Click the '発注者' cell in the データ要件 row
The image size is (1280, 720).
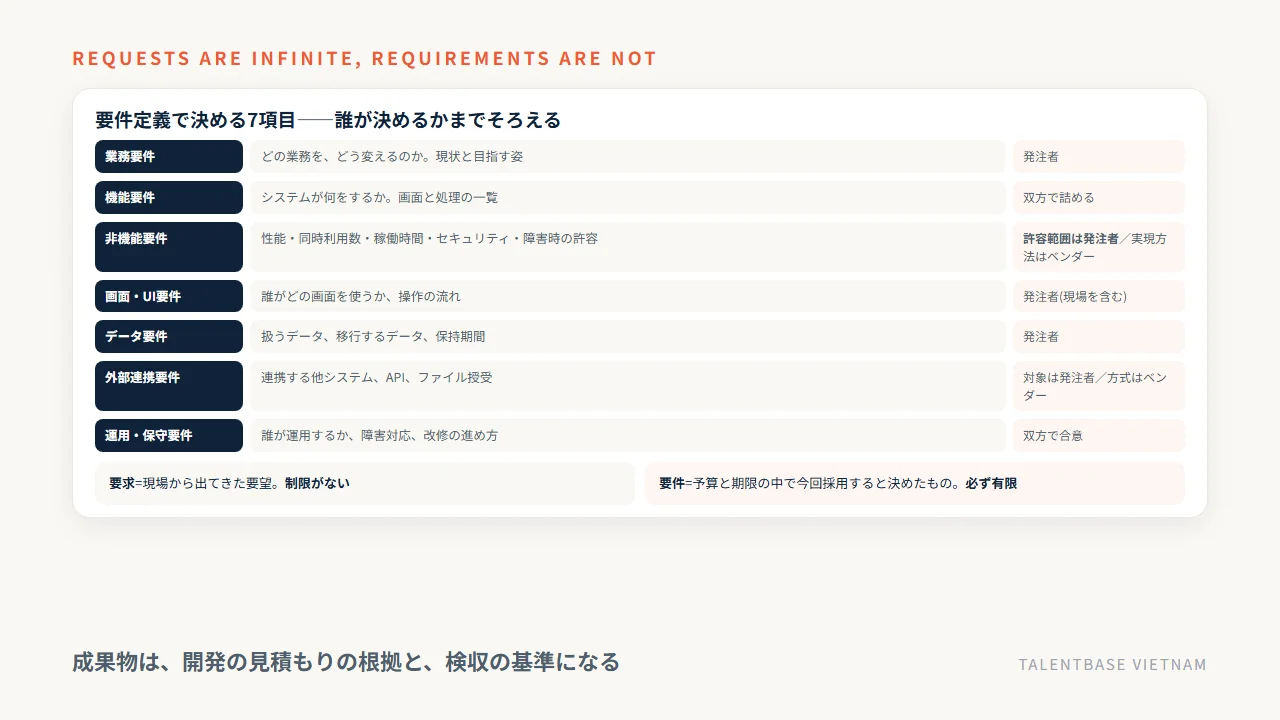point(1099,336)
